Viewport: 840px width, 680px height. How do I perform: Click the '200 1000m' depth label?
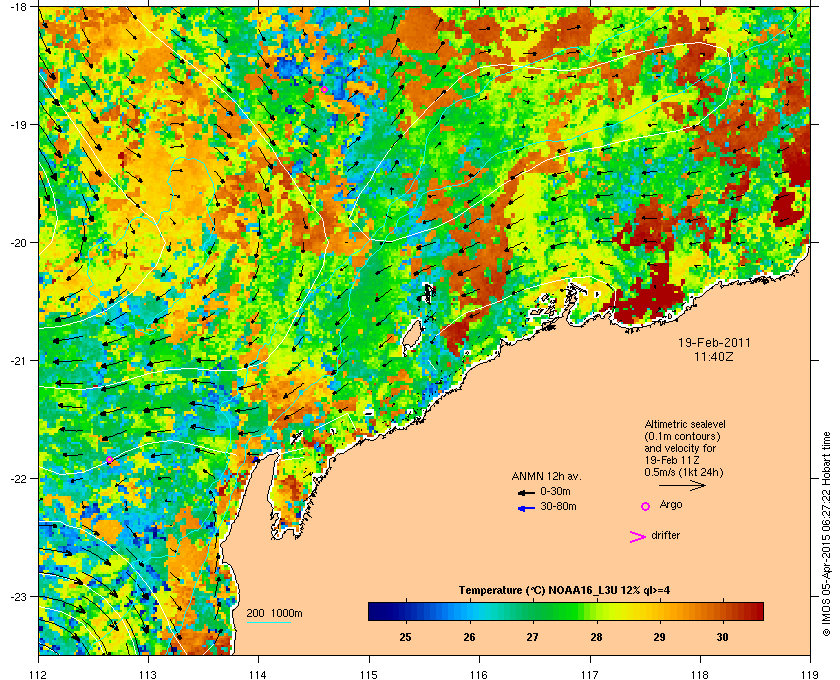[274, 614]
